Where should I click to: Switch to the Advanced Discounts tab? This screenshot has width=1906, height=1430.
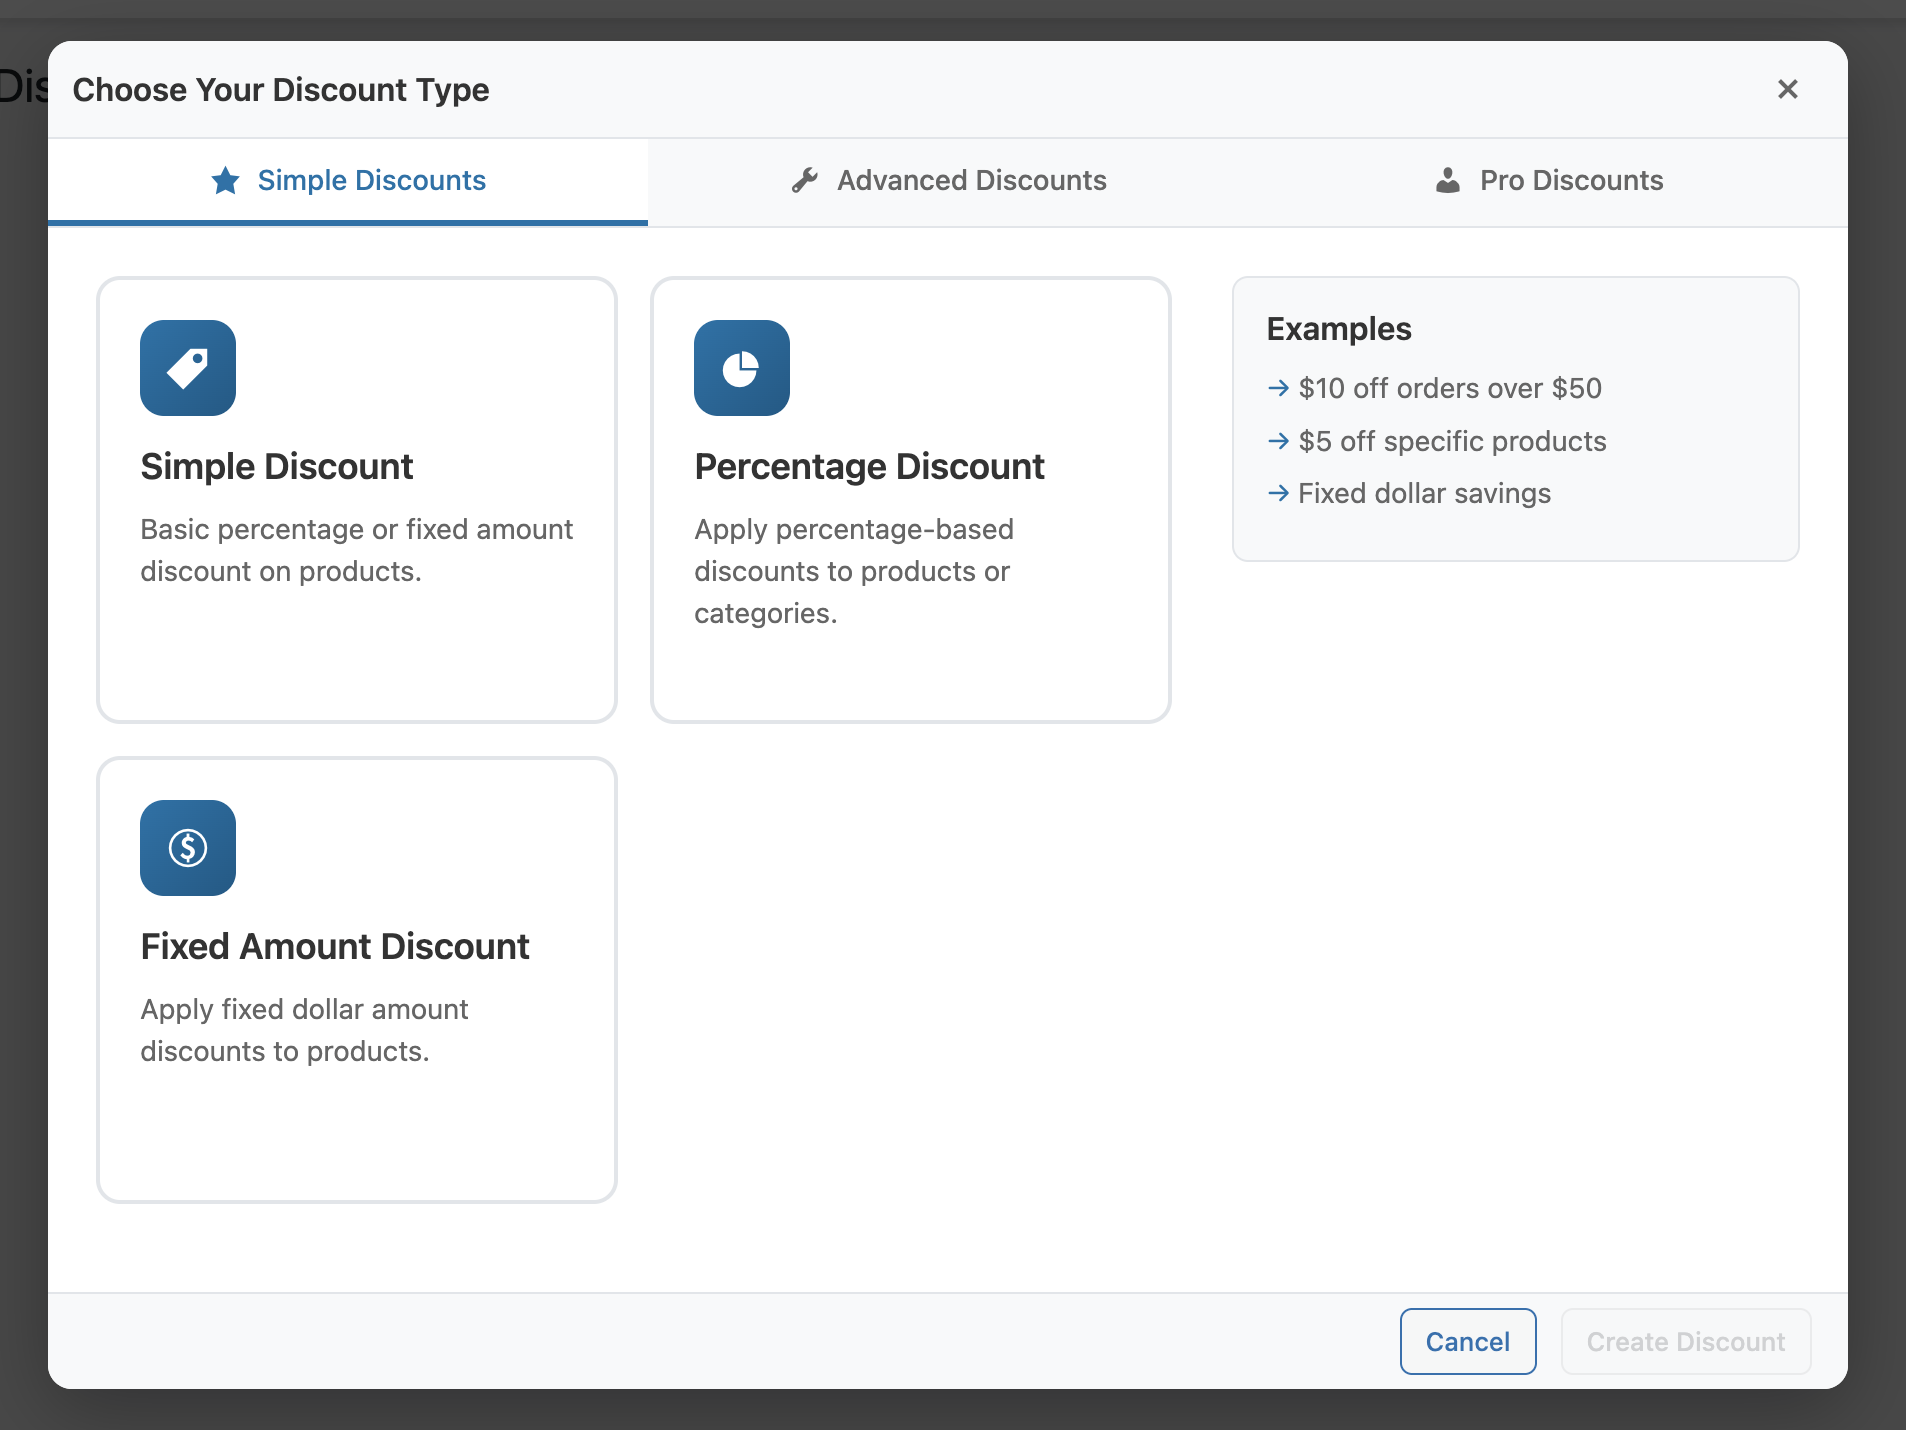(x=971, y=181)
